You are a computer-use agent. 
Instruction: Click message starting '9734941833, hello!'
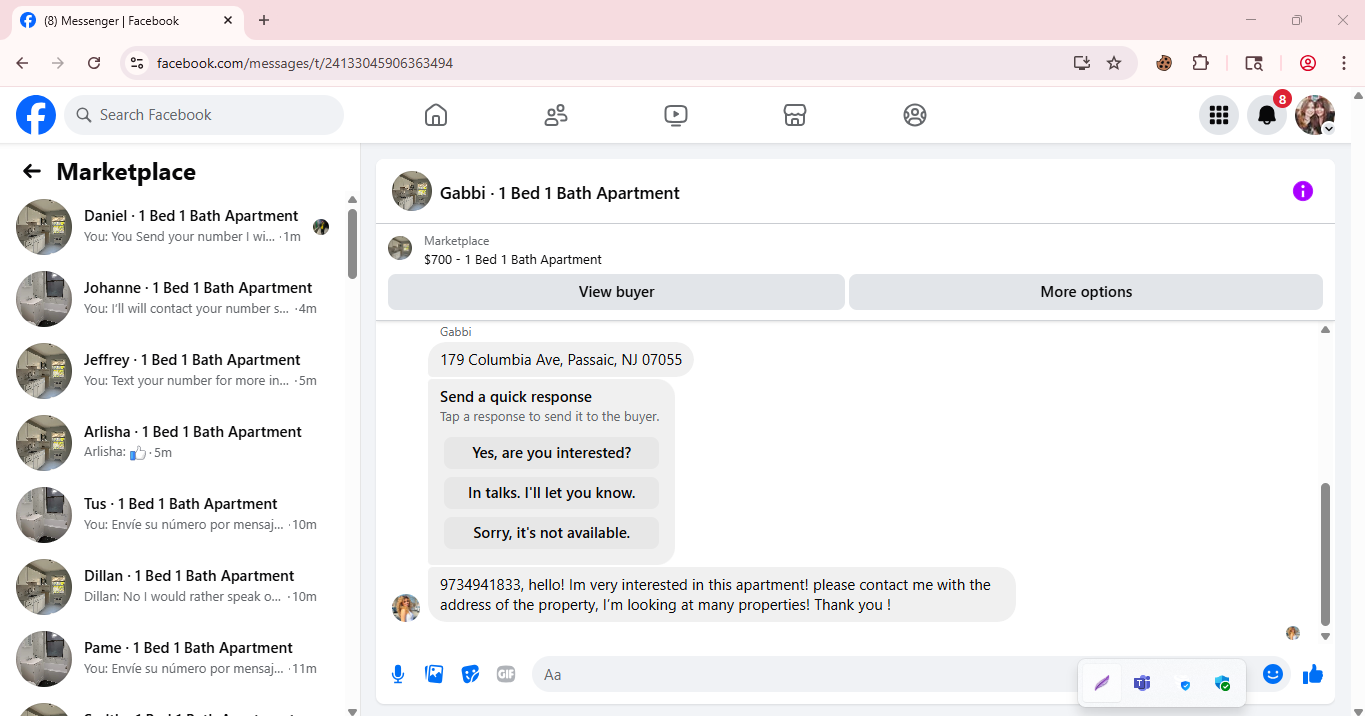click(721, 594)
